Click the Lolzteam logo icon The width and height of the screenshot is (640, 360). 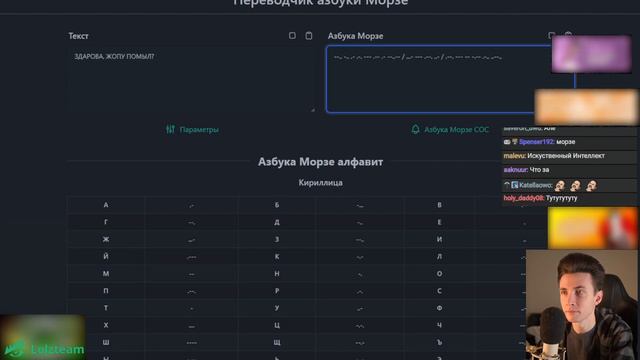14,349
